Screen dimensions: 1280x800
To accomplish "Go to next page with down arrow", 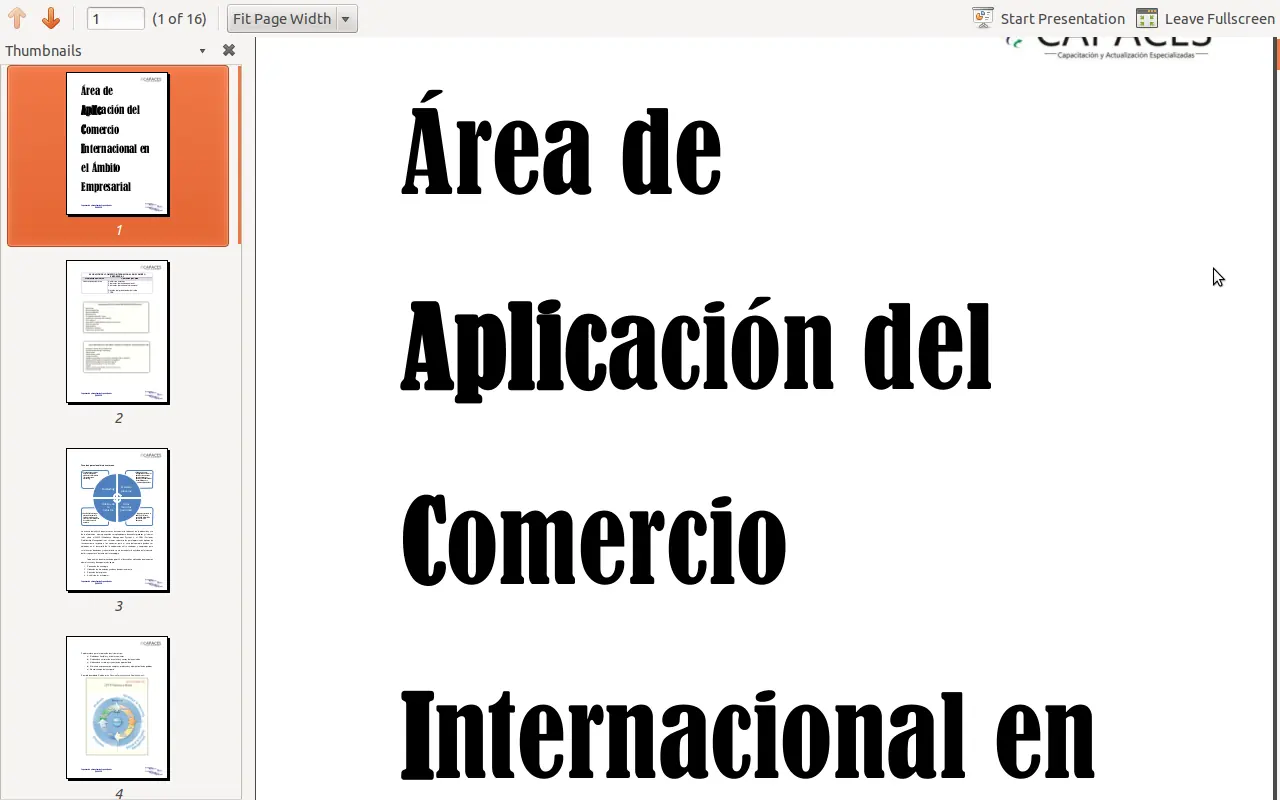I will [50, 19].
